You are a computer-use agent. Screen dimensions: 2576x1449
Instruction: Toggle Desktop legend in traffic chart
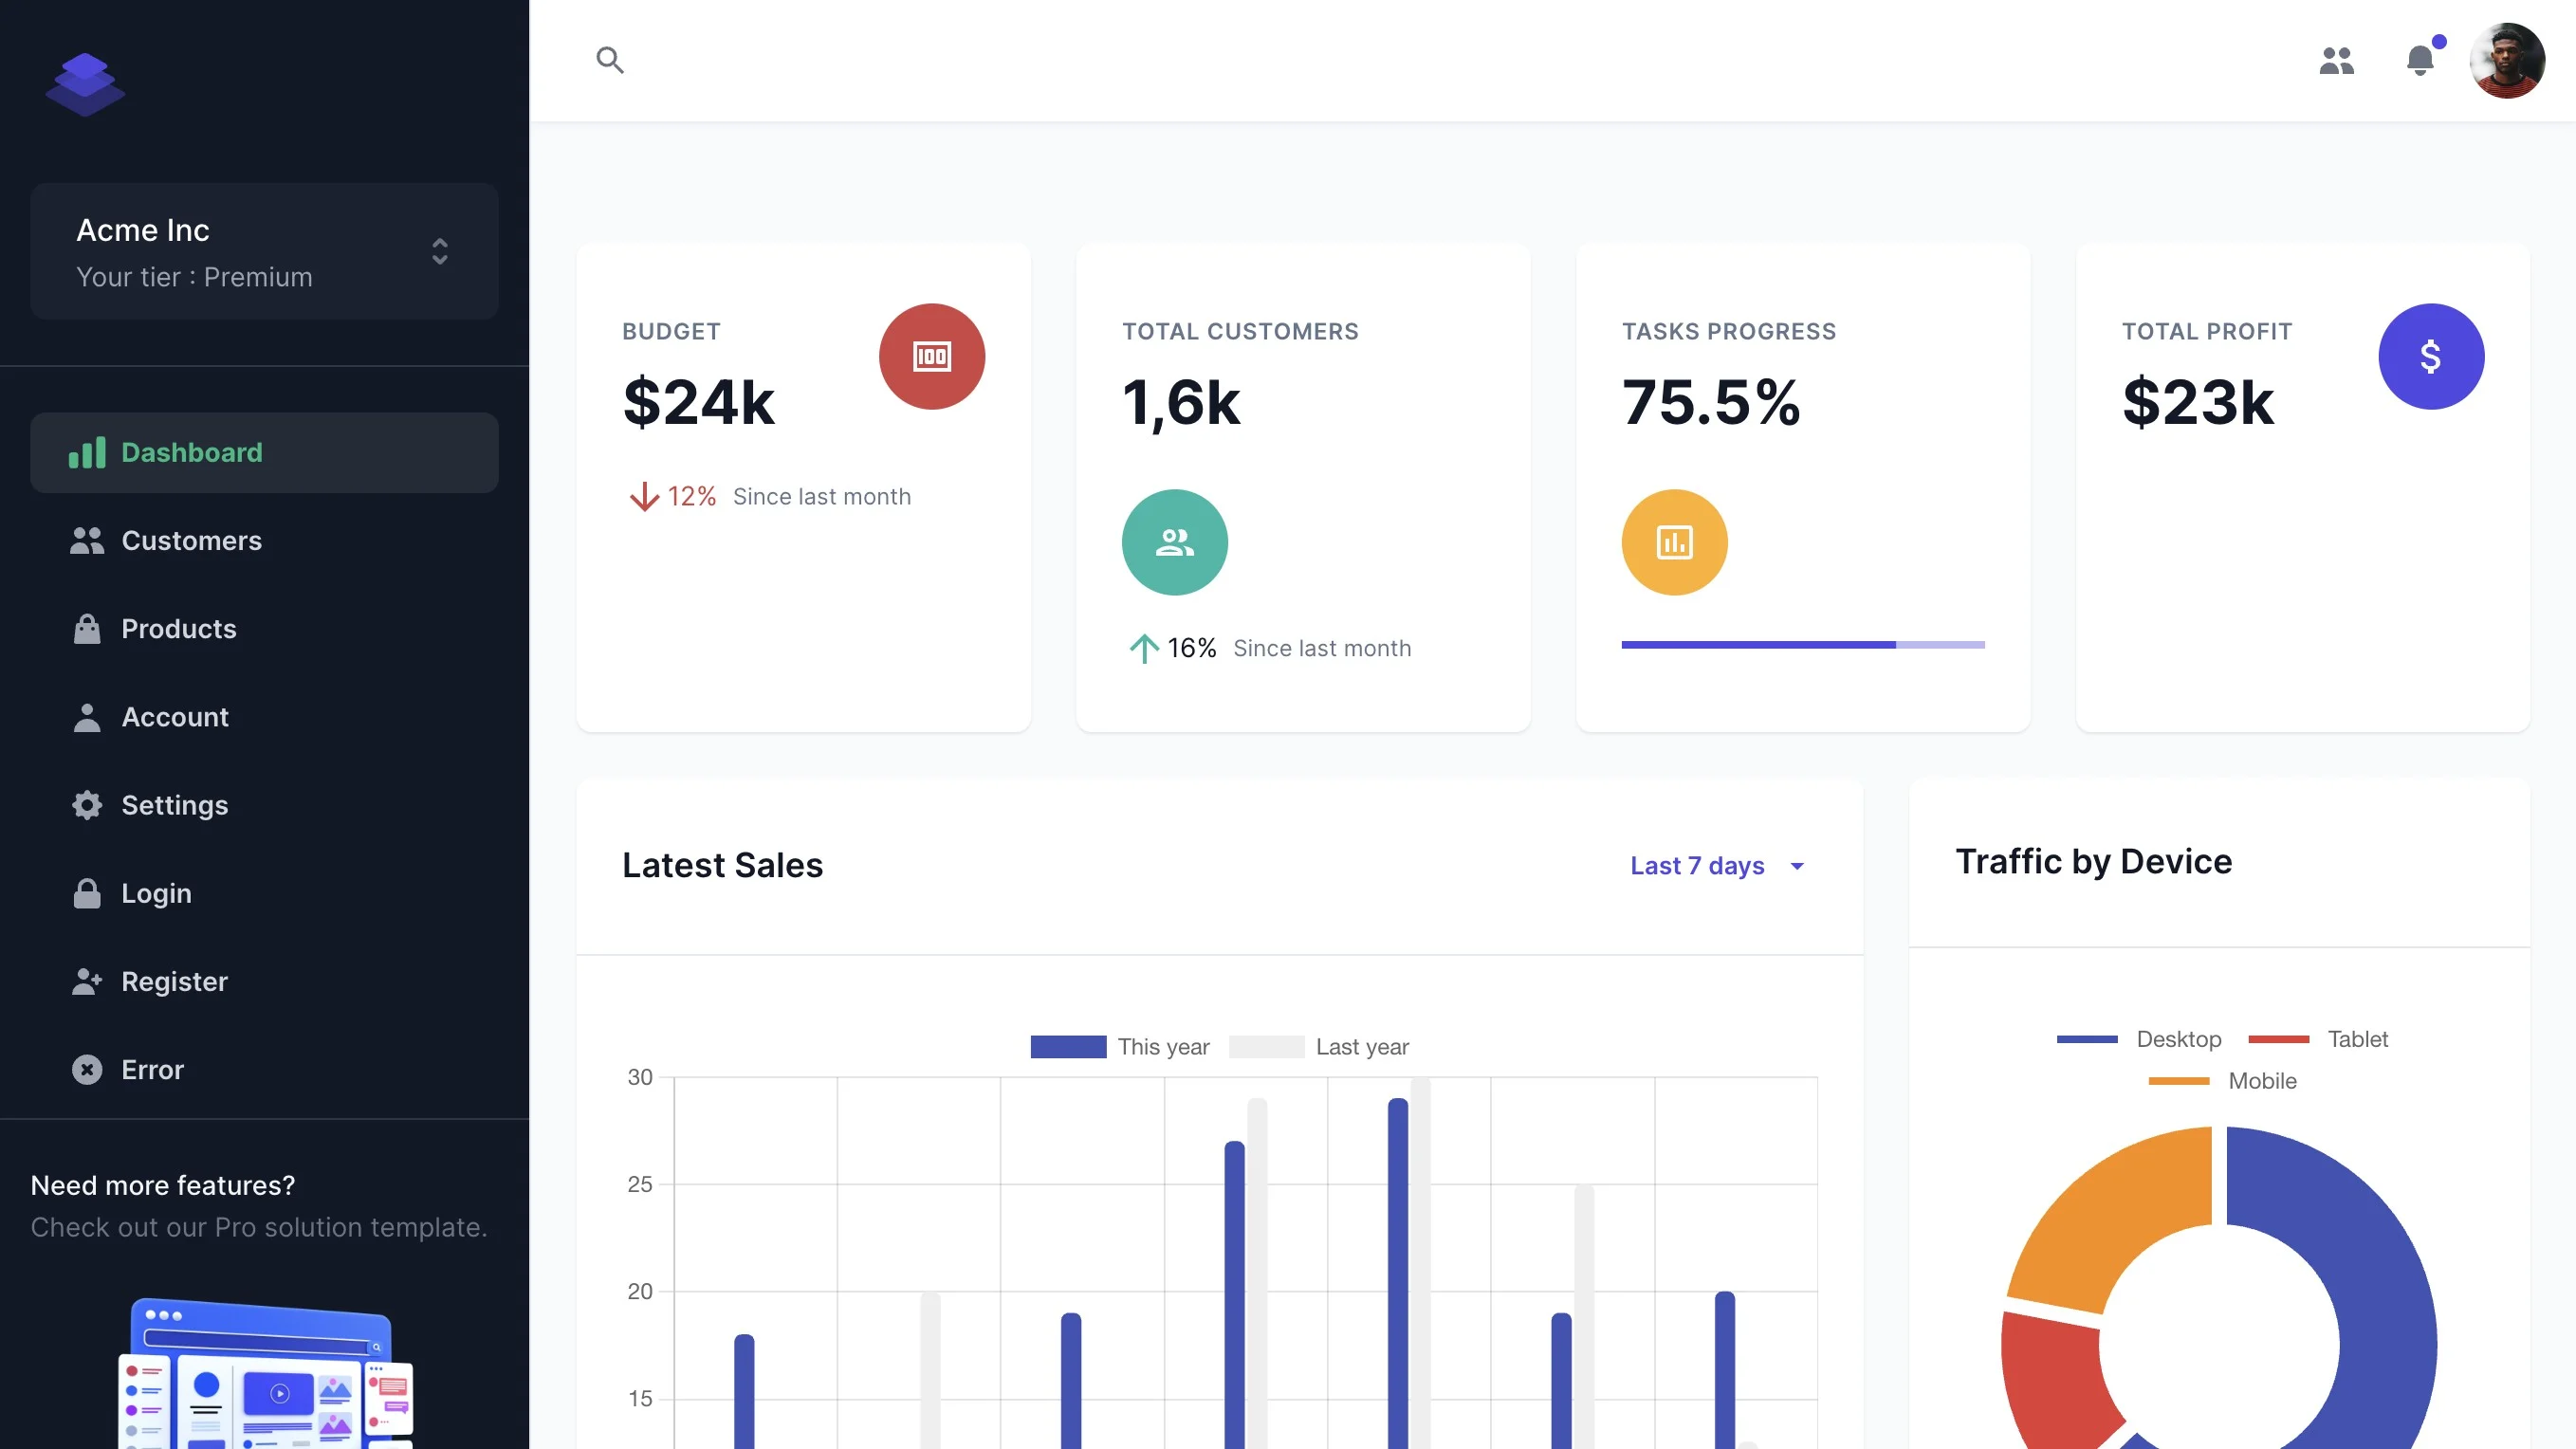click(2138, 1039)
